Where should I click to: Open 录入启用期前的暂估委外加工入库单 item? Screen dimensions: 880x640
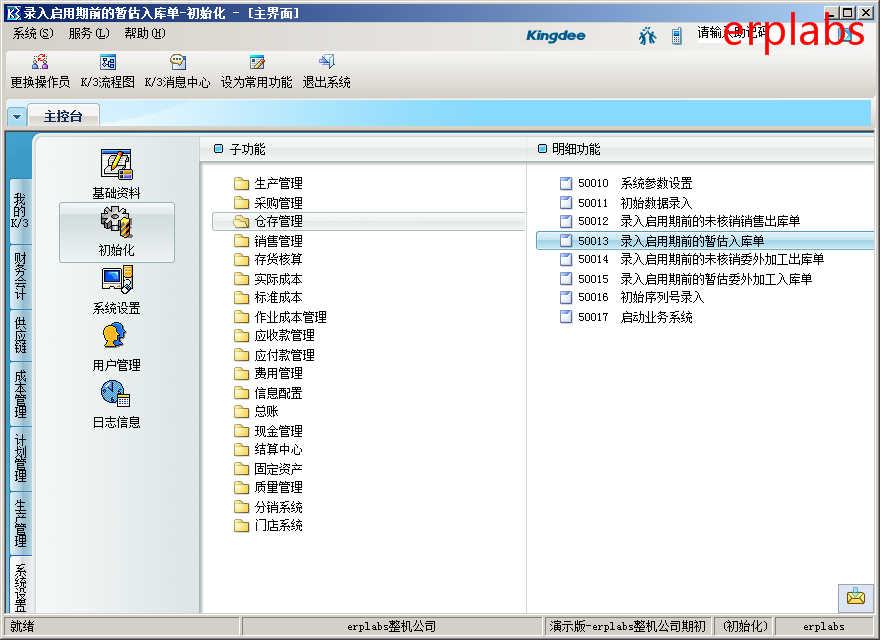[x=716, y=279]
